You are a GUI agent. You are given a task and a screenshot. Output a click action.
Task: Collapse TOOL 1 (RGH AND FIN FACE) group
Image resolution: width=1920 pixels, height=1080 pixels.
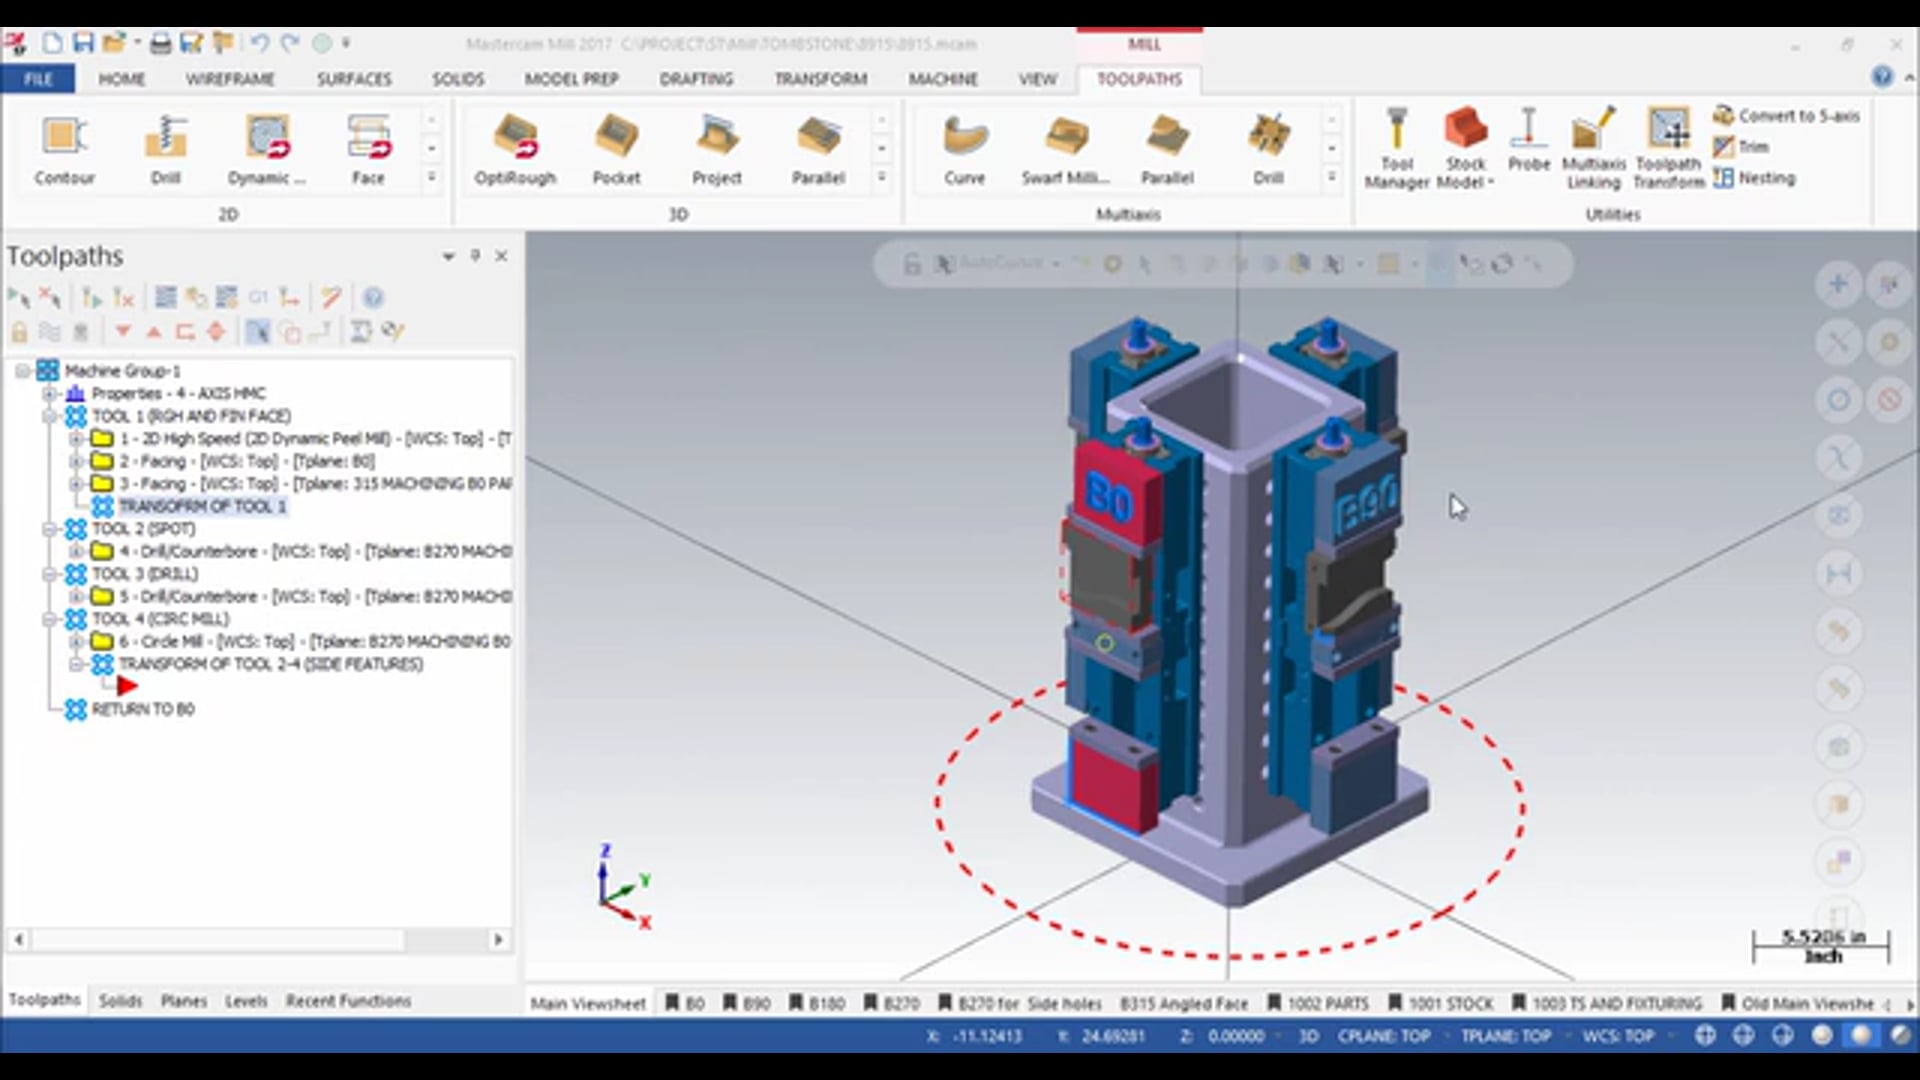[x=49, y=416]
